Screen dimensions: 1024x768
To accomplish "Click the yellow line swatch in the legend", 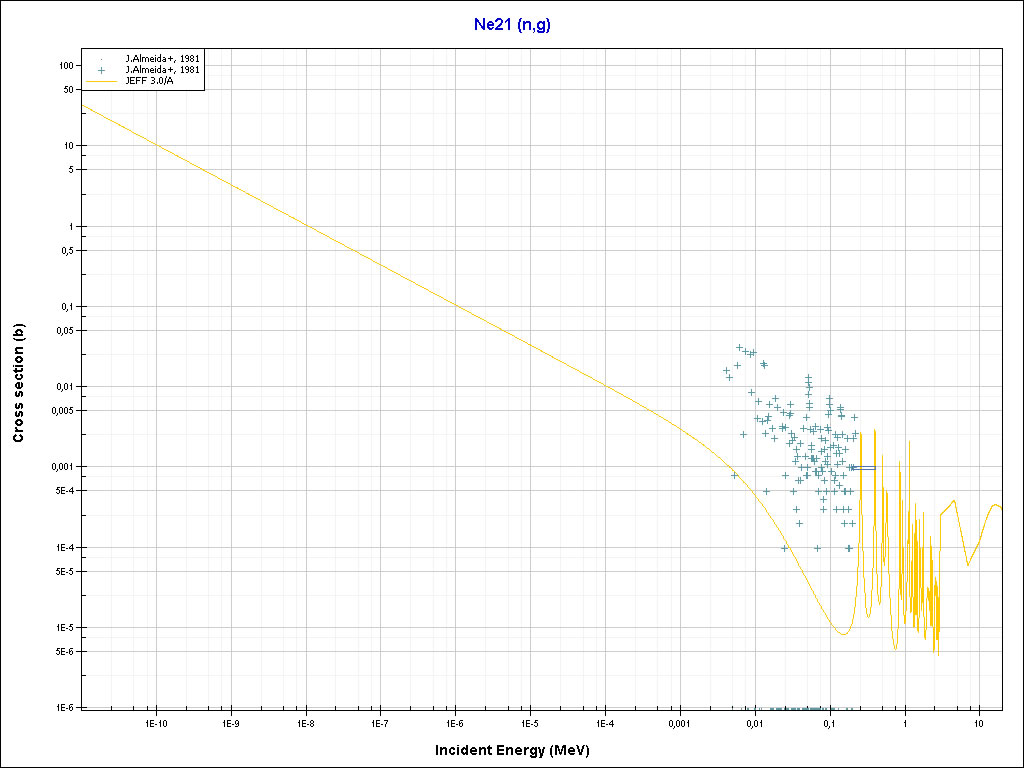I will click(x=100, y=82).
